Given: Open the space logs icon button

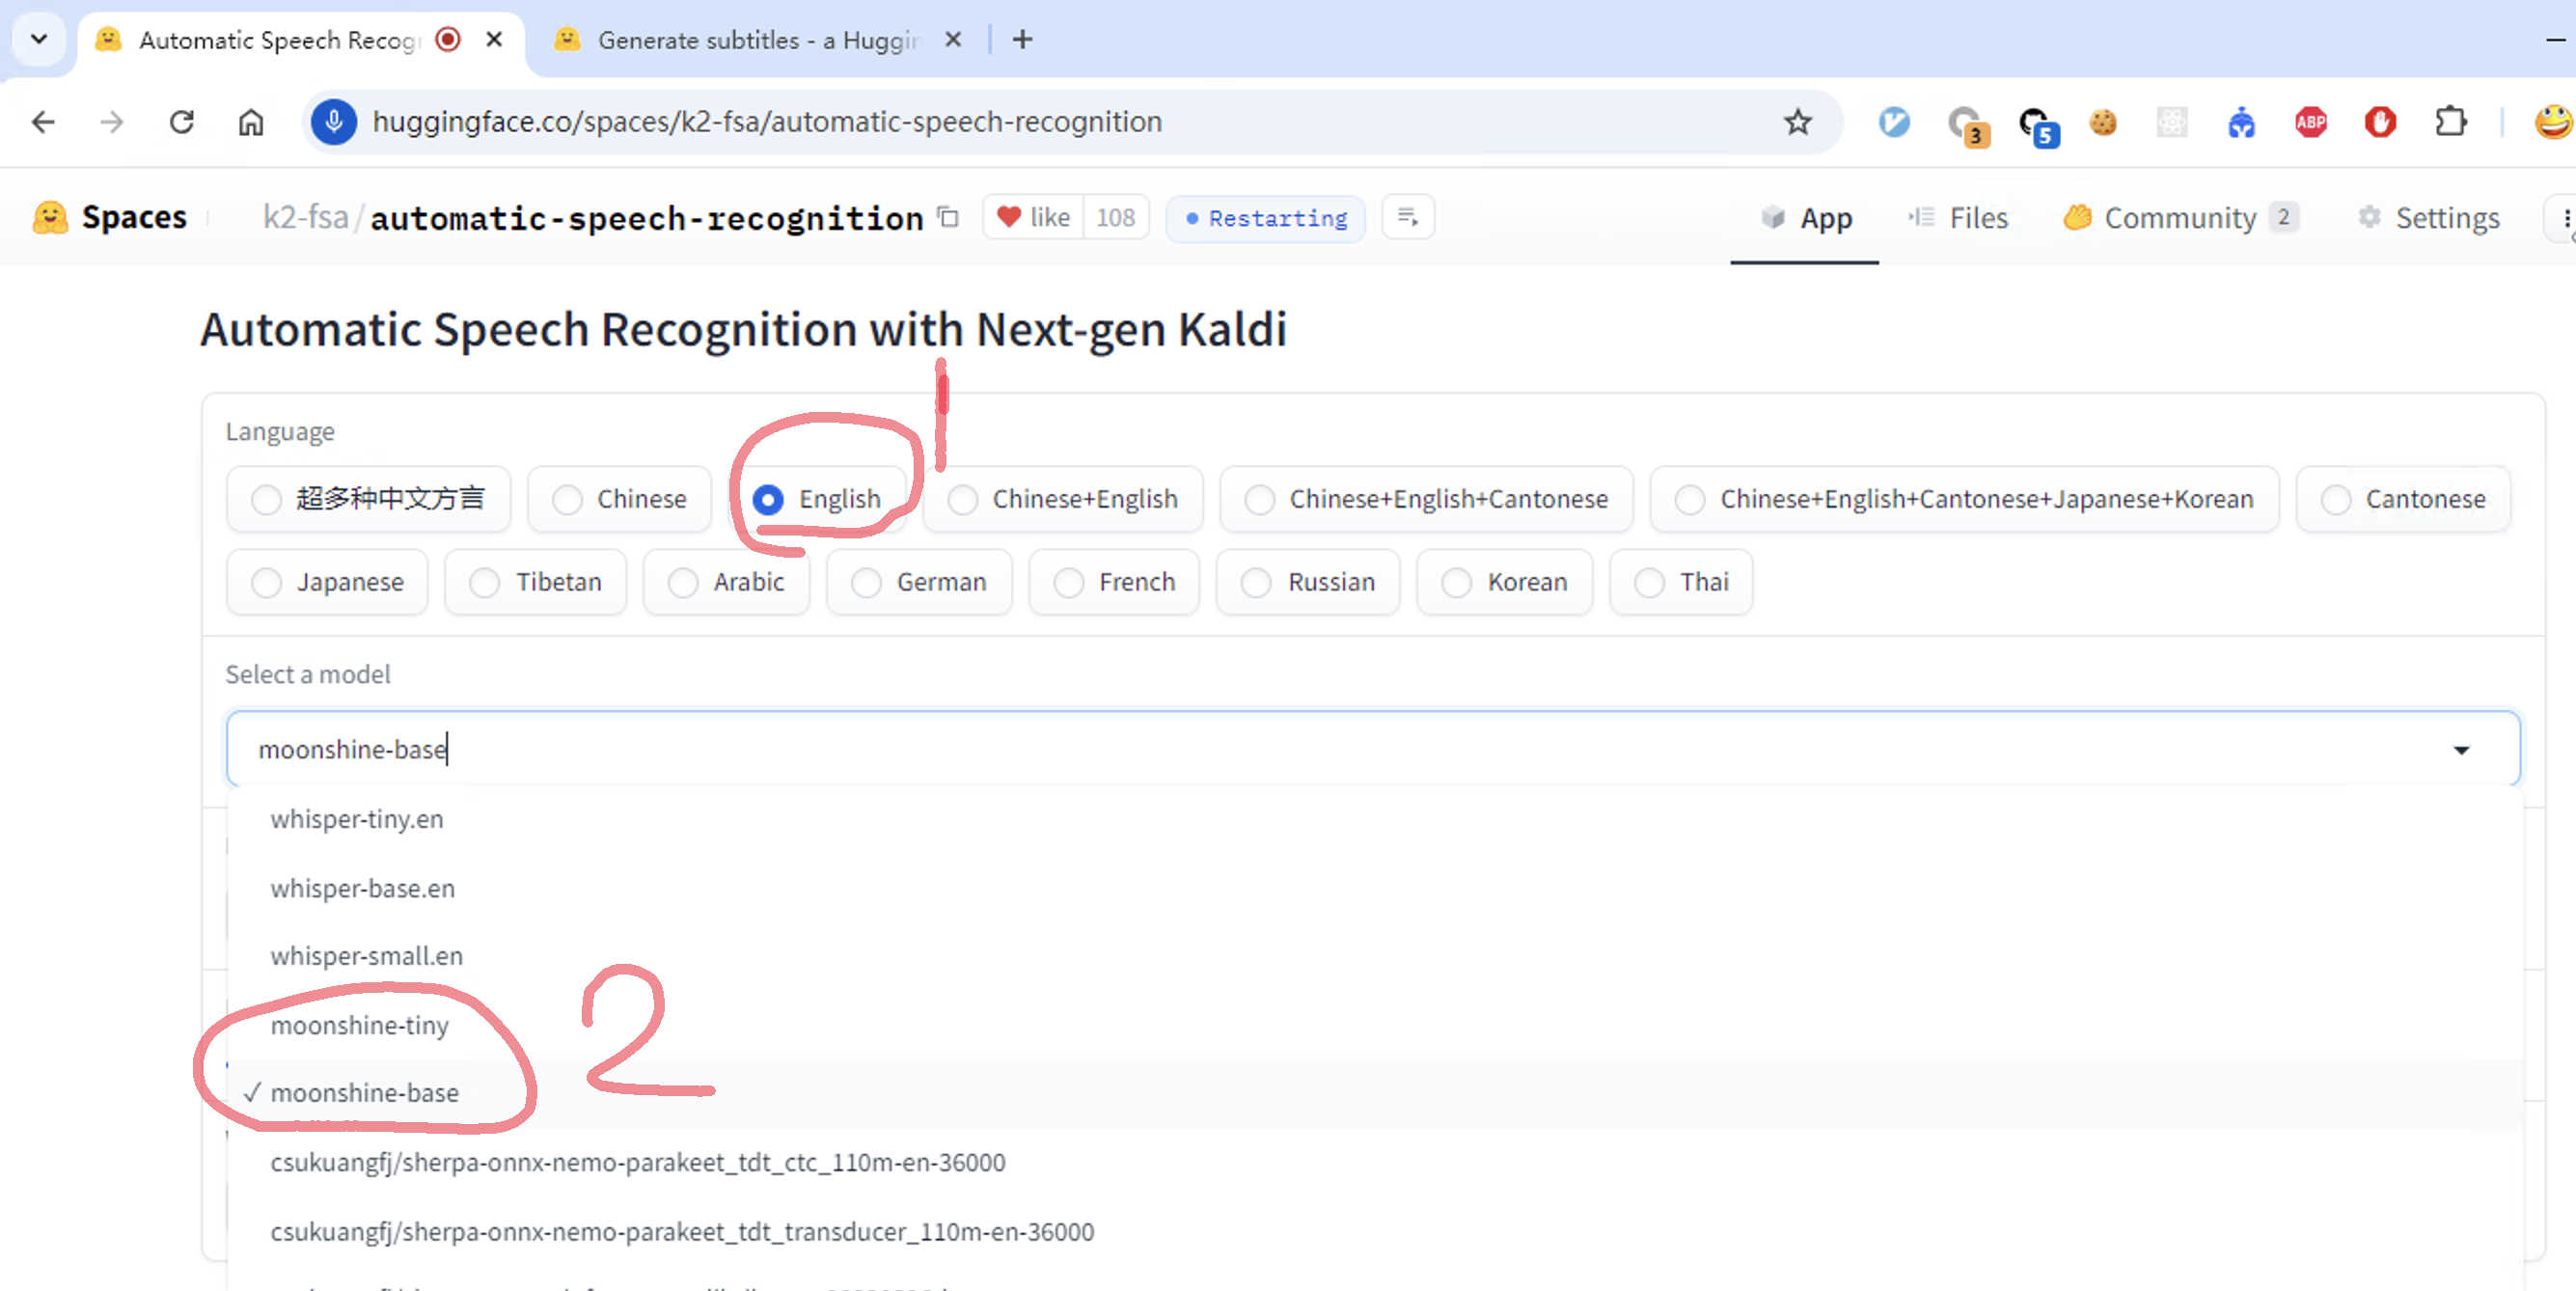Looking at the screenshot, I should point(1408,217).
